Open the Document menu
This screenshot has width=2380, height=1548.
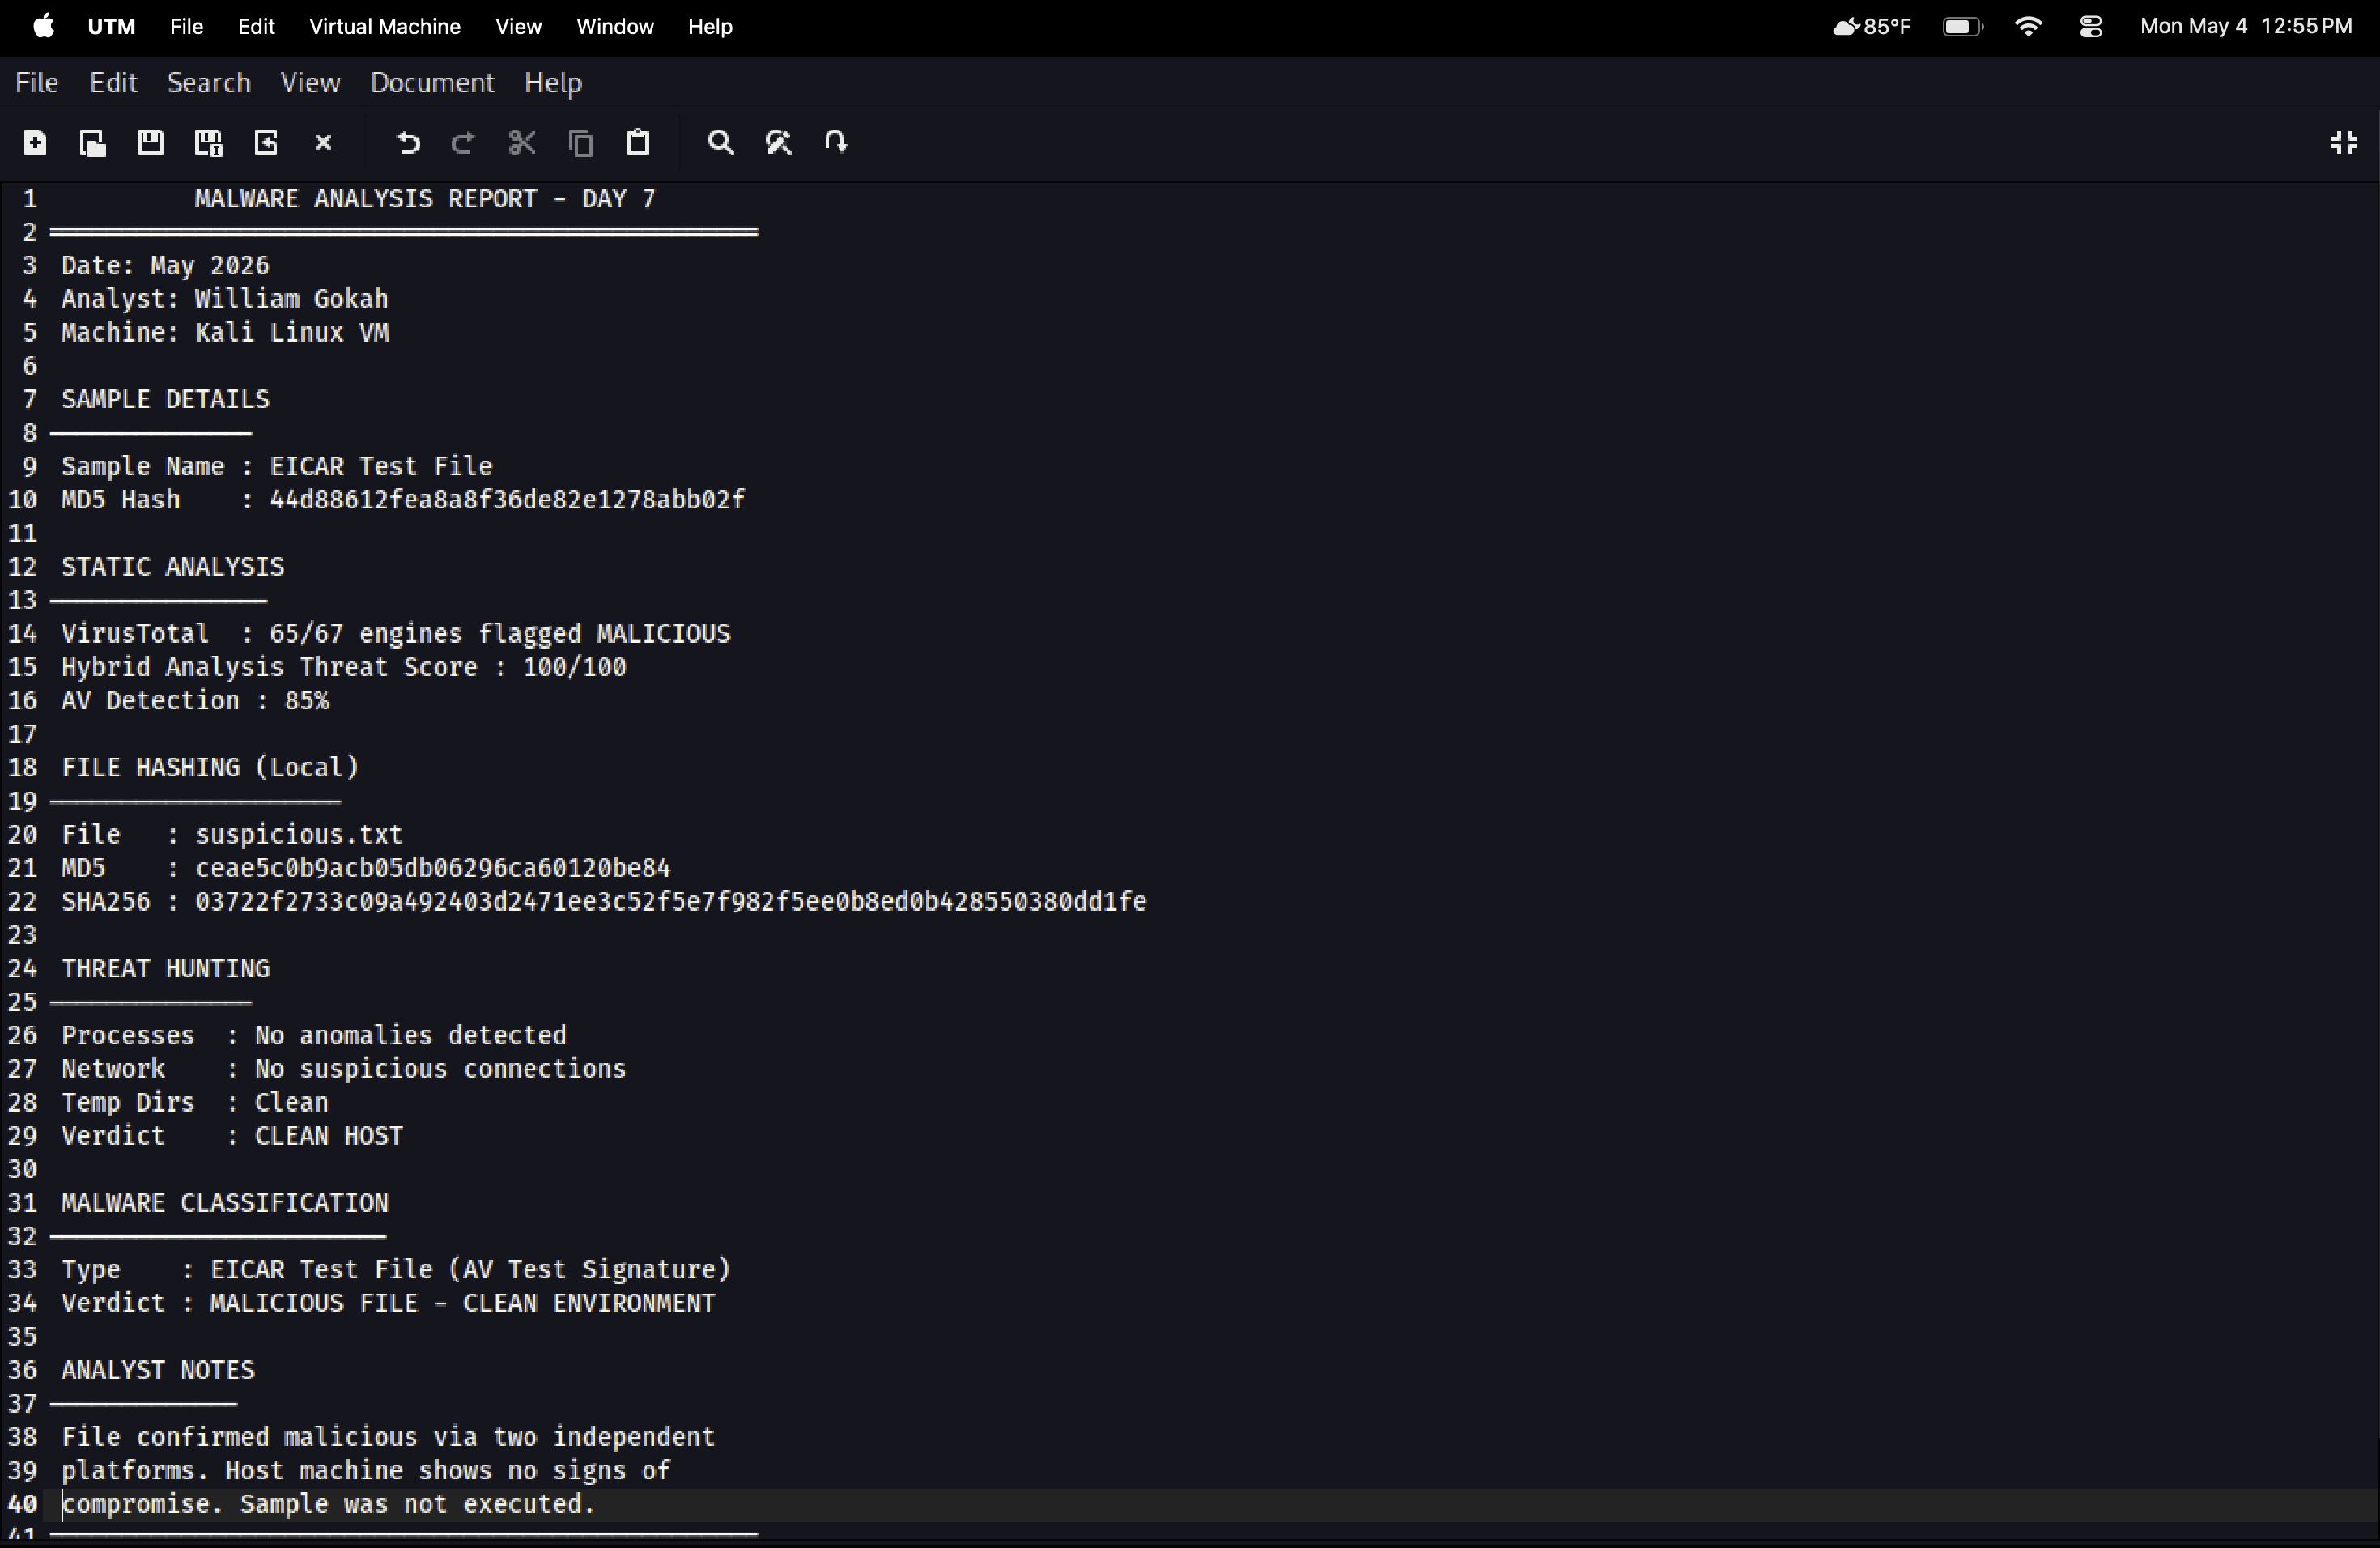click(432, 83)
